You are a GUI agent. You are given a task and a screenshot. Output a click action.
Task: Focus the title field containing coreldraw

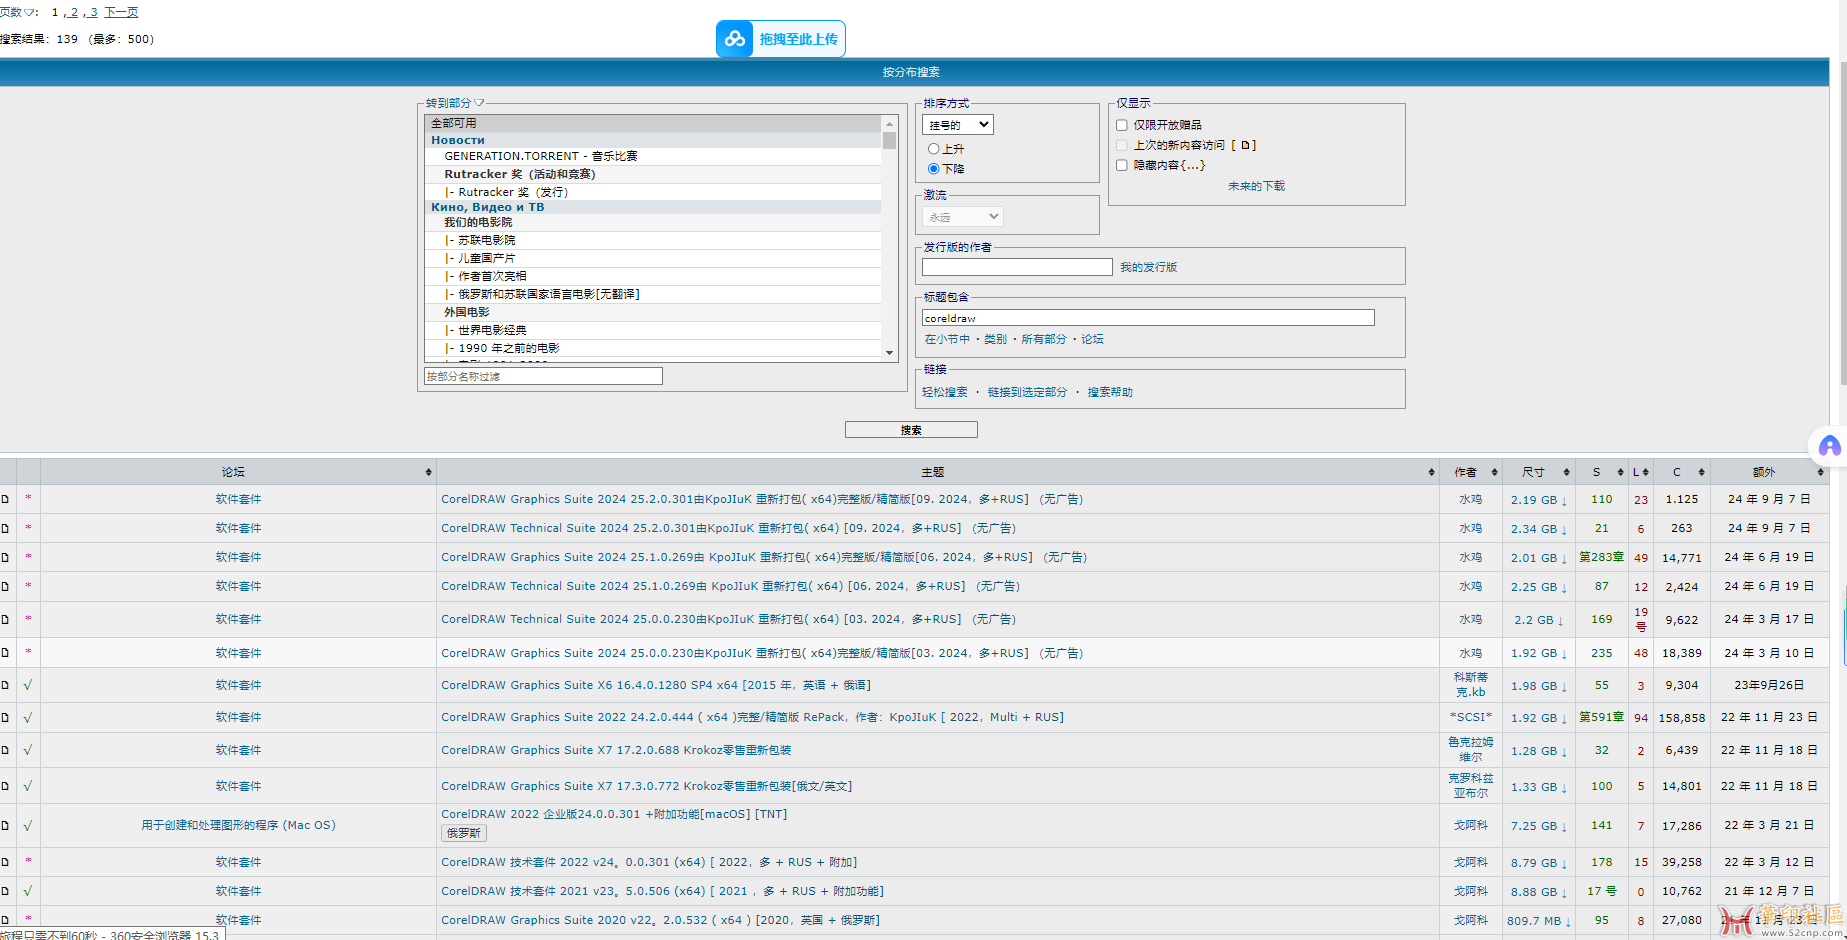coord(1148,317)
